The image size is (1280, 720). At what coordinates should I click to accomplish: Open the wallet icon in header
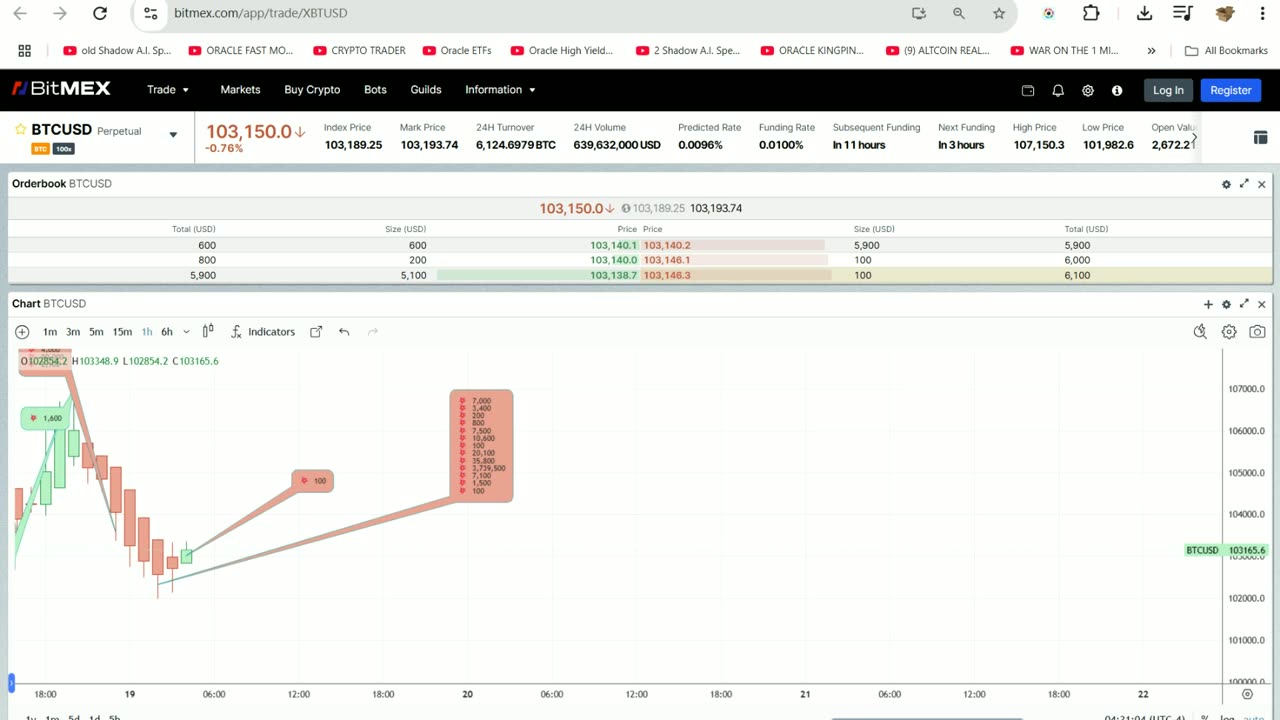click(x=1028, y=90)
